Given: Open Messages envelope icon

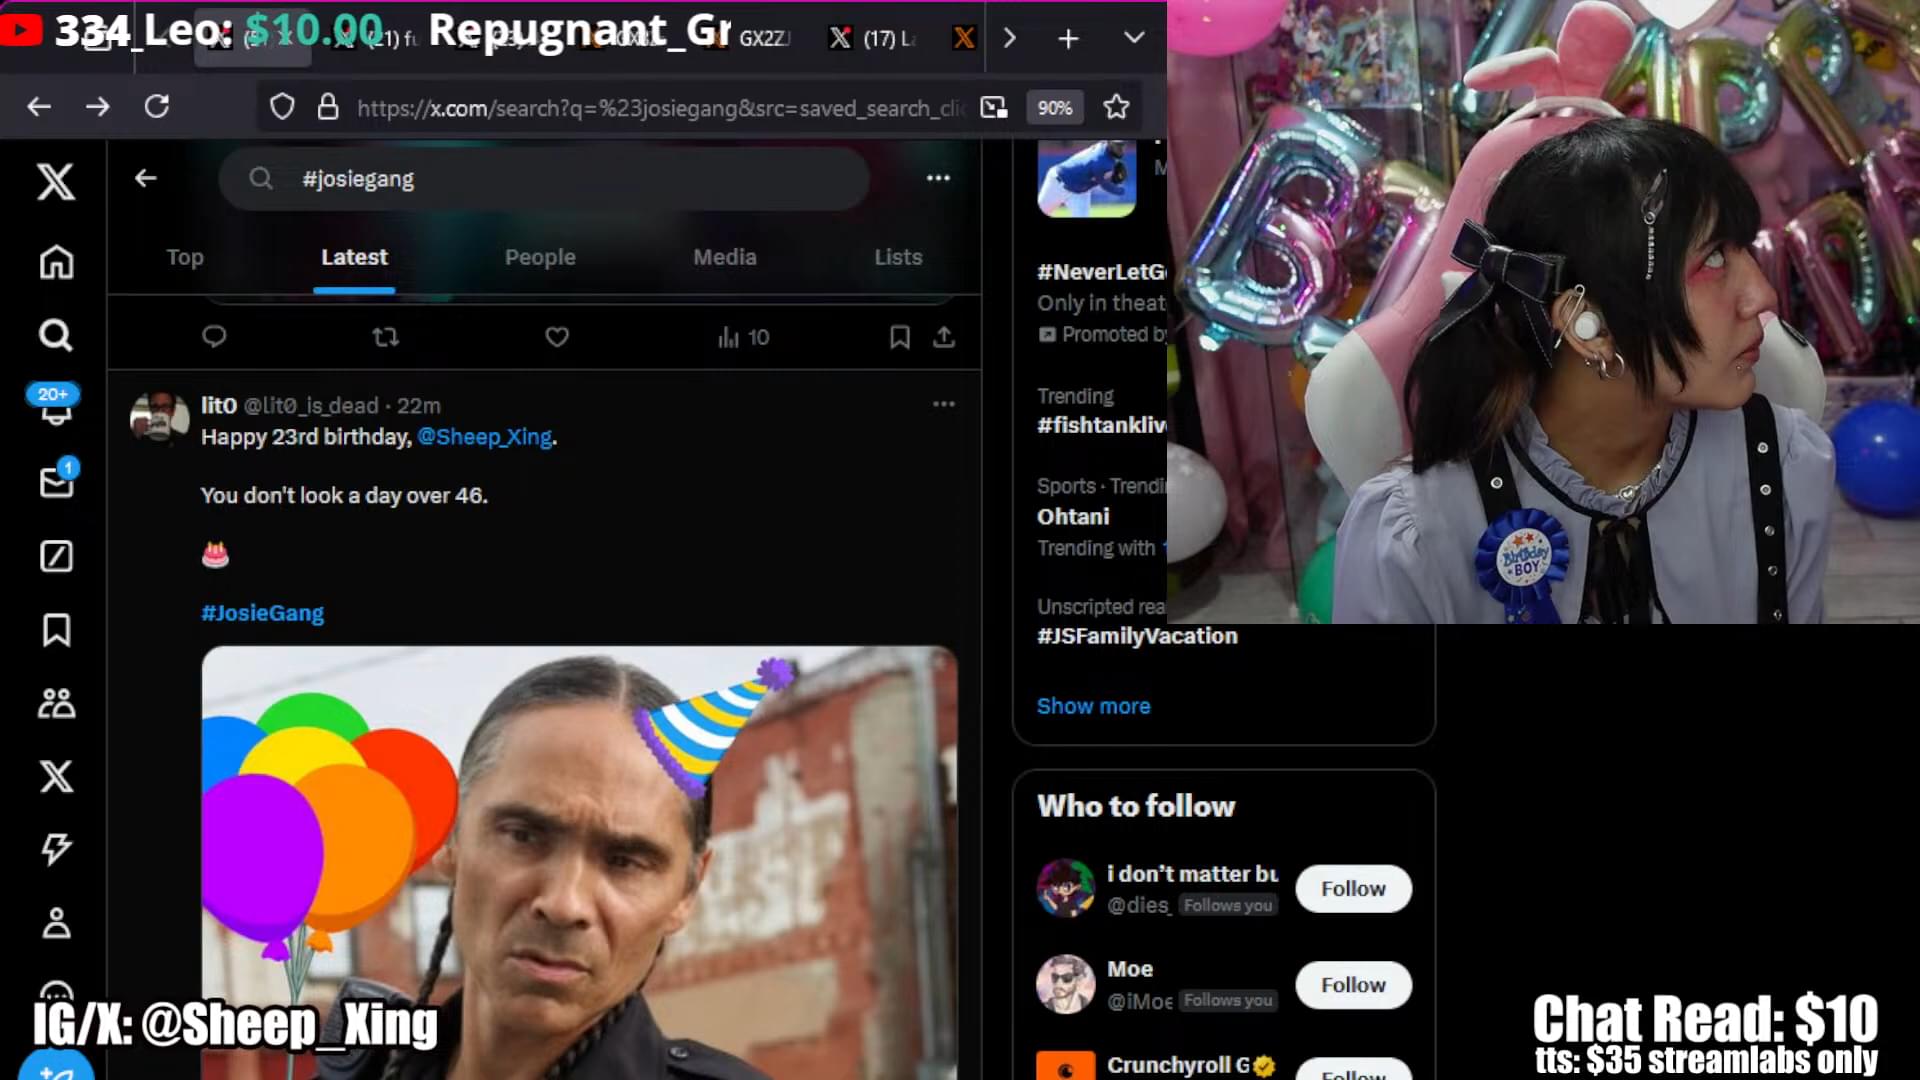Looking at the screenshot, I should coord(56,482).
